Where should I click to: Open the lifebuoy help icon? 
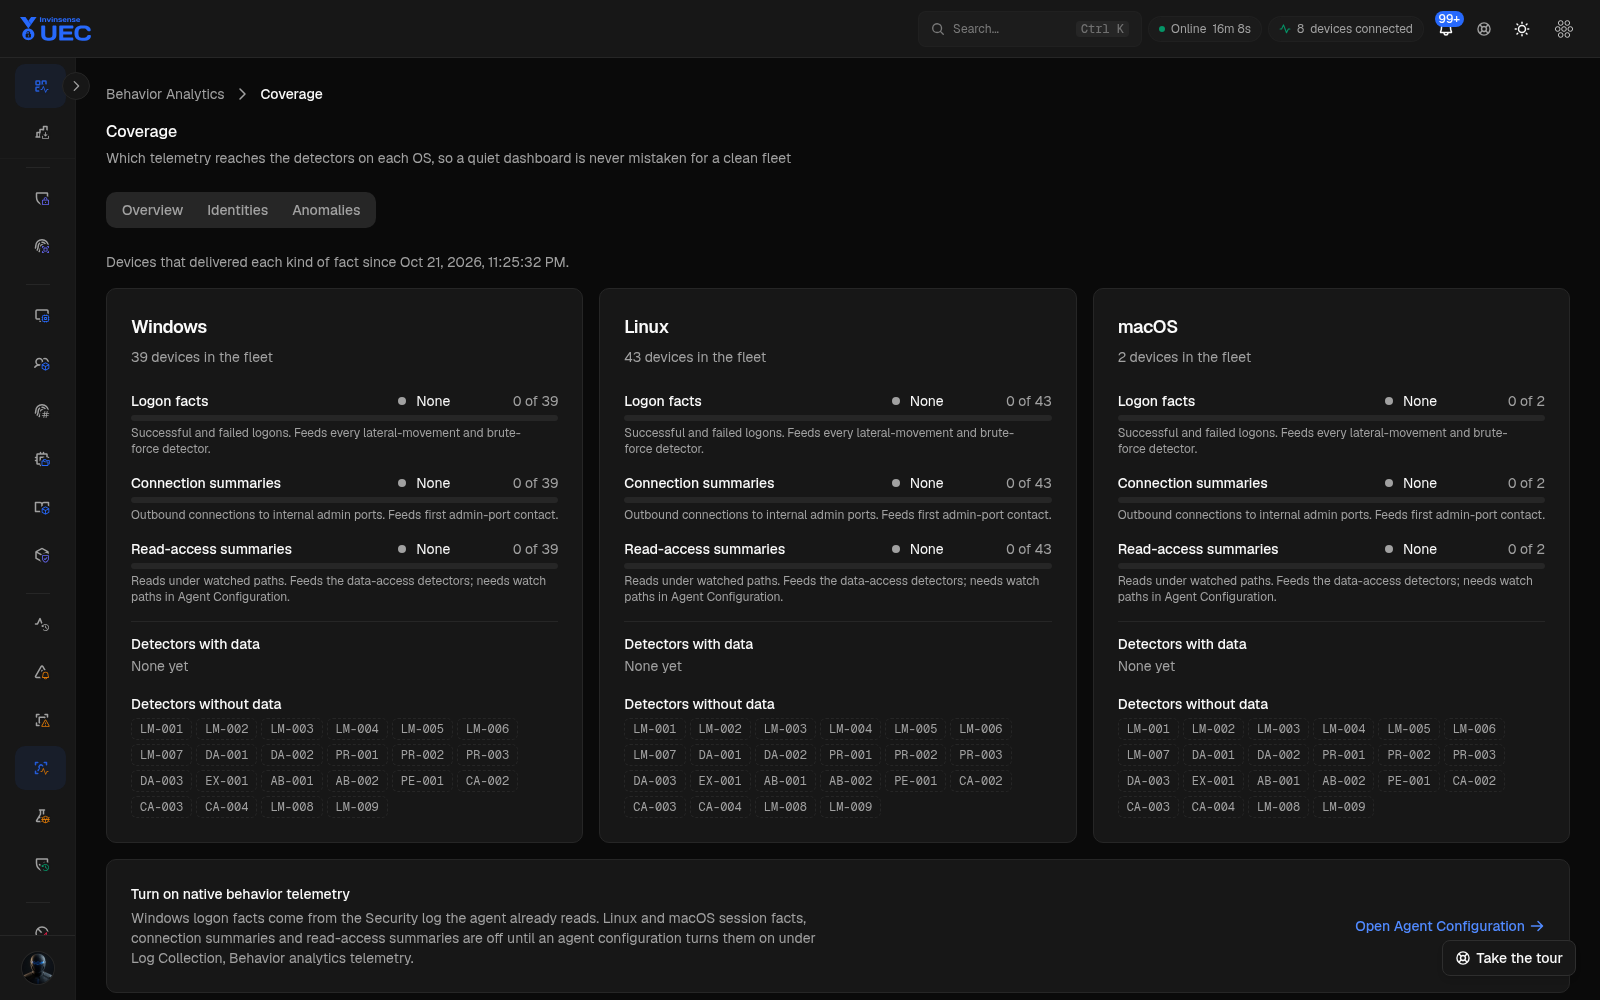[x=1484, y=29]
